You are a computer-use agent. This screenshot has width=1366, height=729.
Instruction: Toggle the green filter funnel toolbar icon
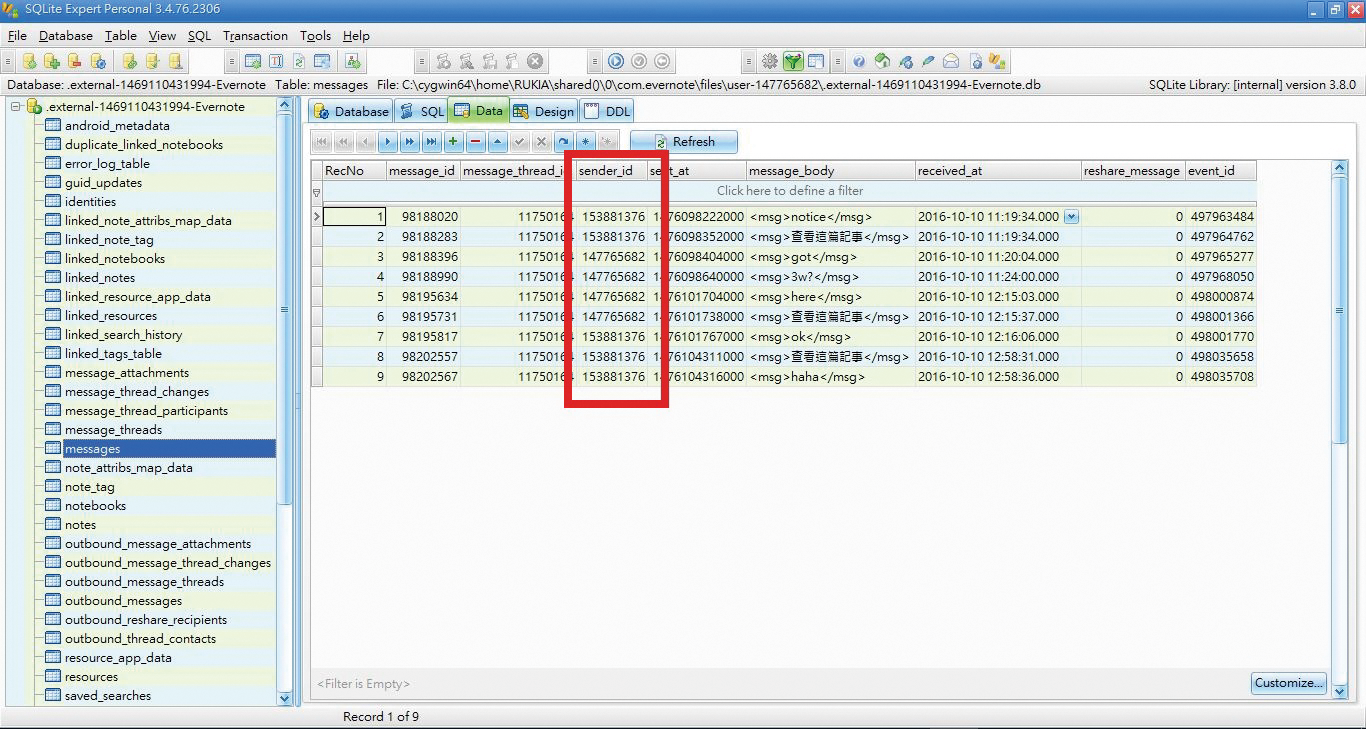pos(793,61)
